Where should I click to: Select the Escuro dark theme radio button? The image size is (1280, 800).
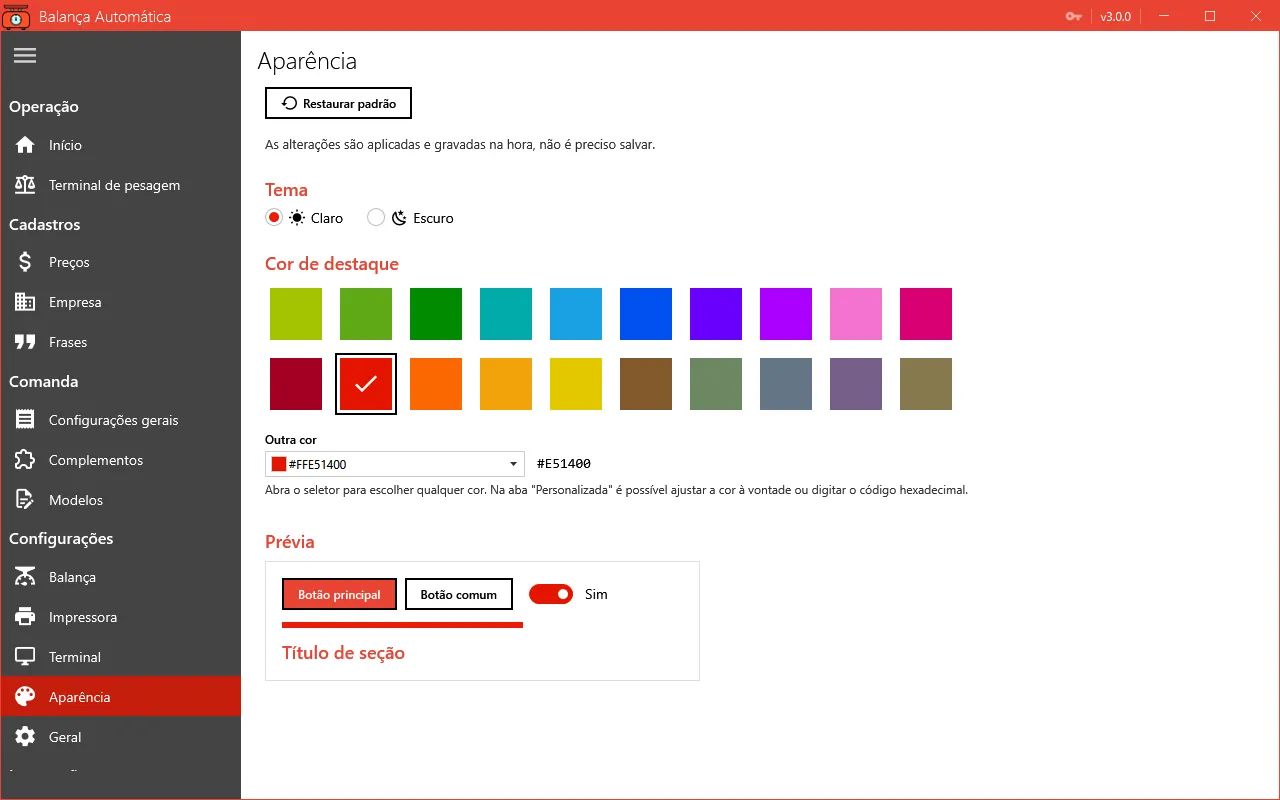376,217
